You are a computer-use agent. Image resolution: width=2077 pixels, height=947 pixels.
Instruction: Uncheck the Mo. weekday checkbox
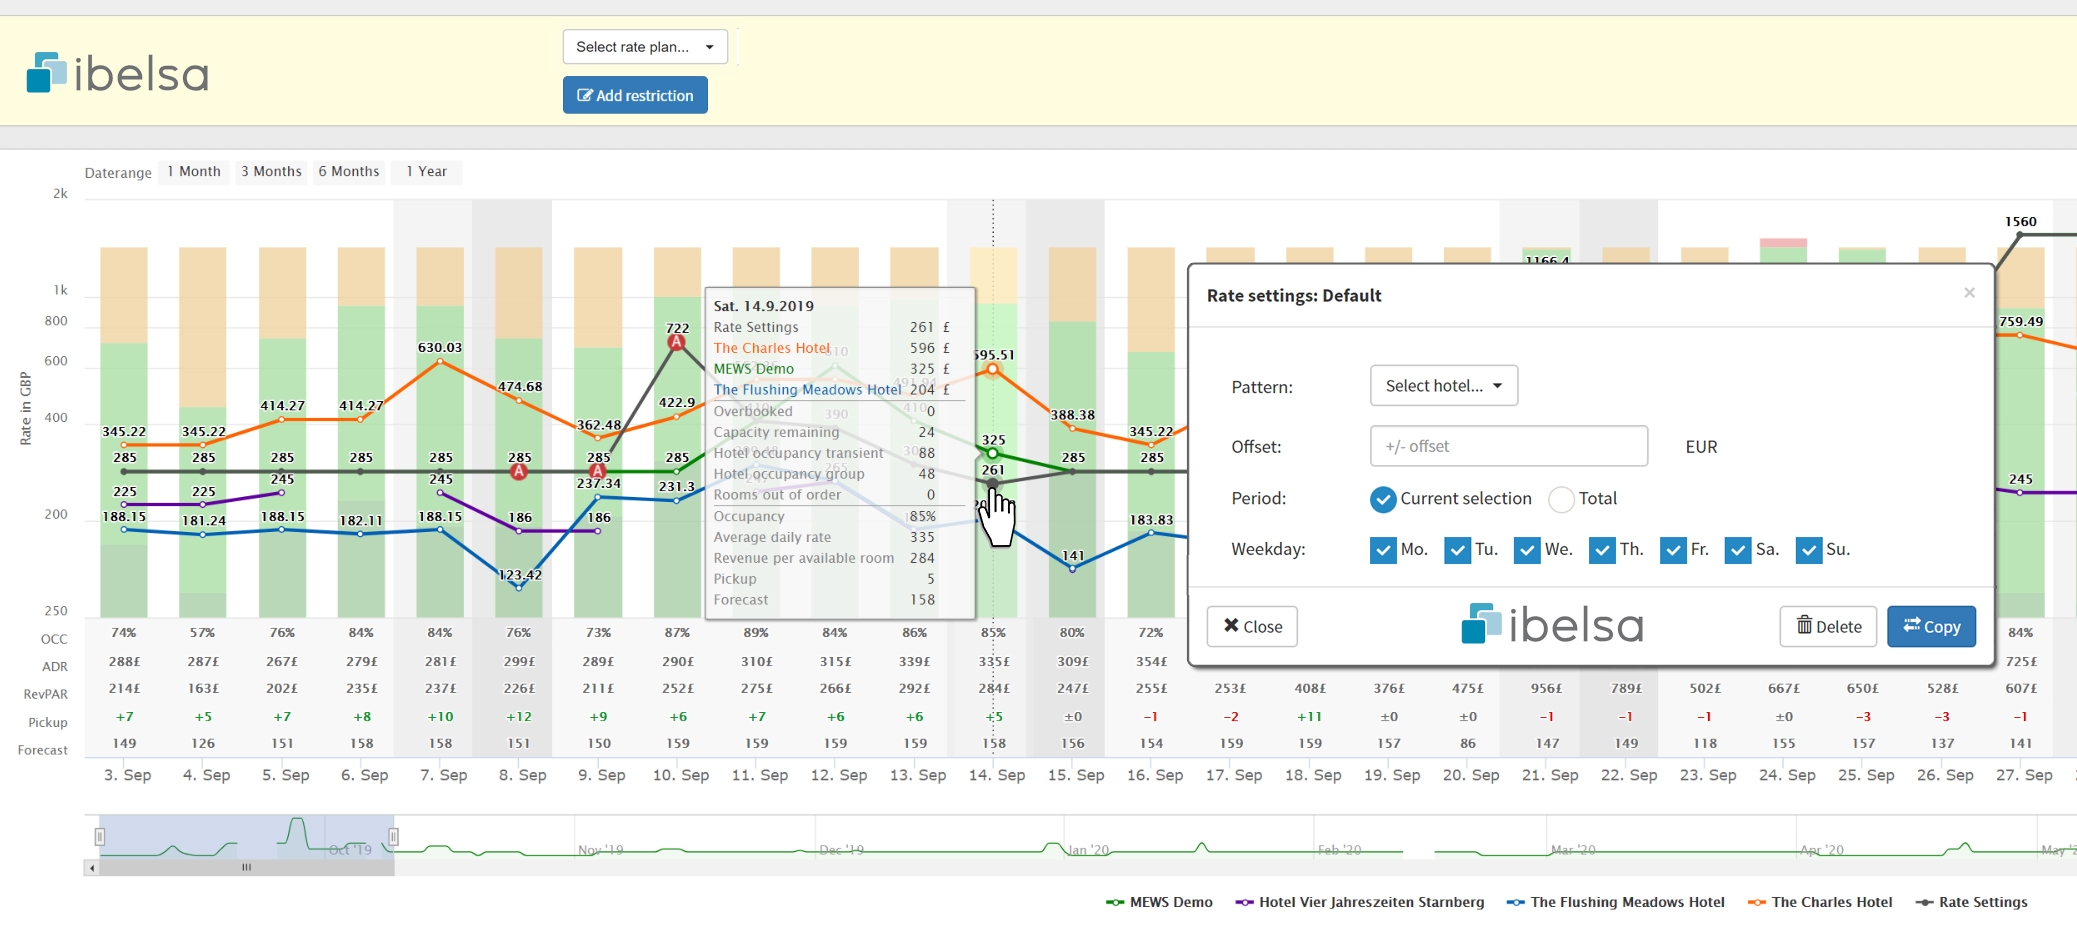tap(1383, 550)
